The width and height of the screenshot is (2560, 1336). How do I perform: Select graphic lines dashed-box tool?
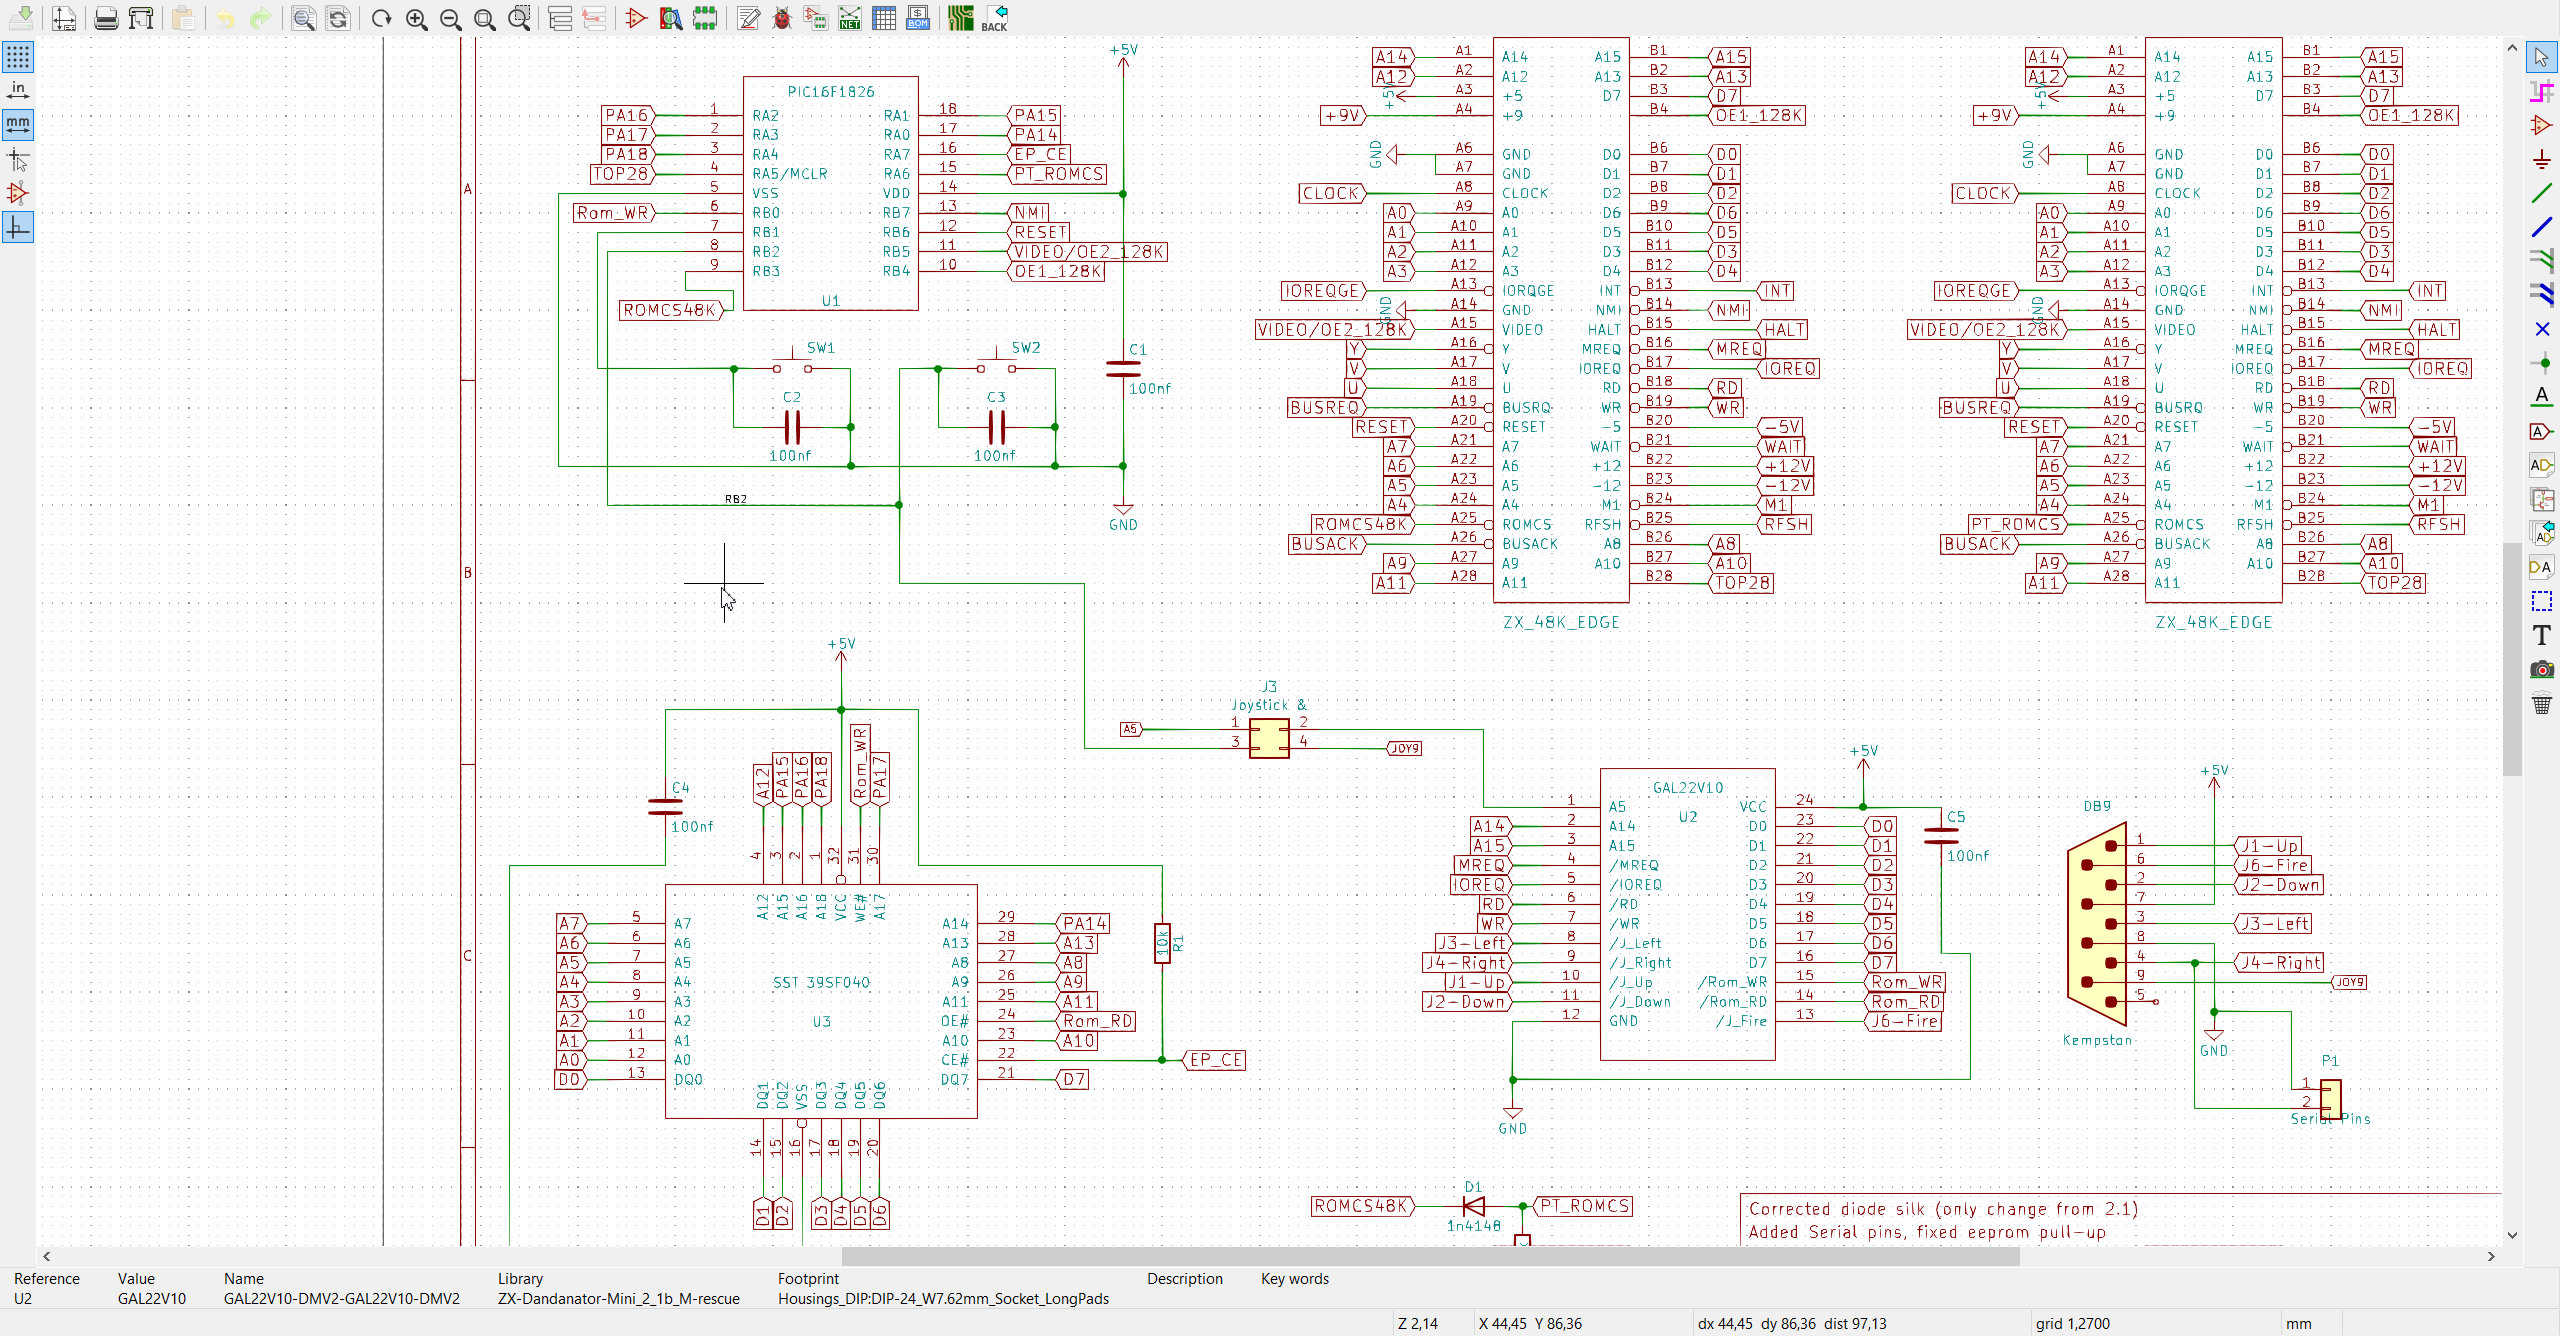[x=2541, y=601]
